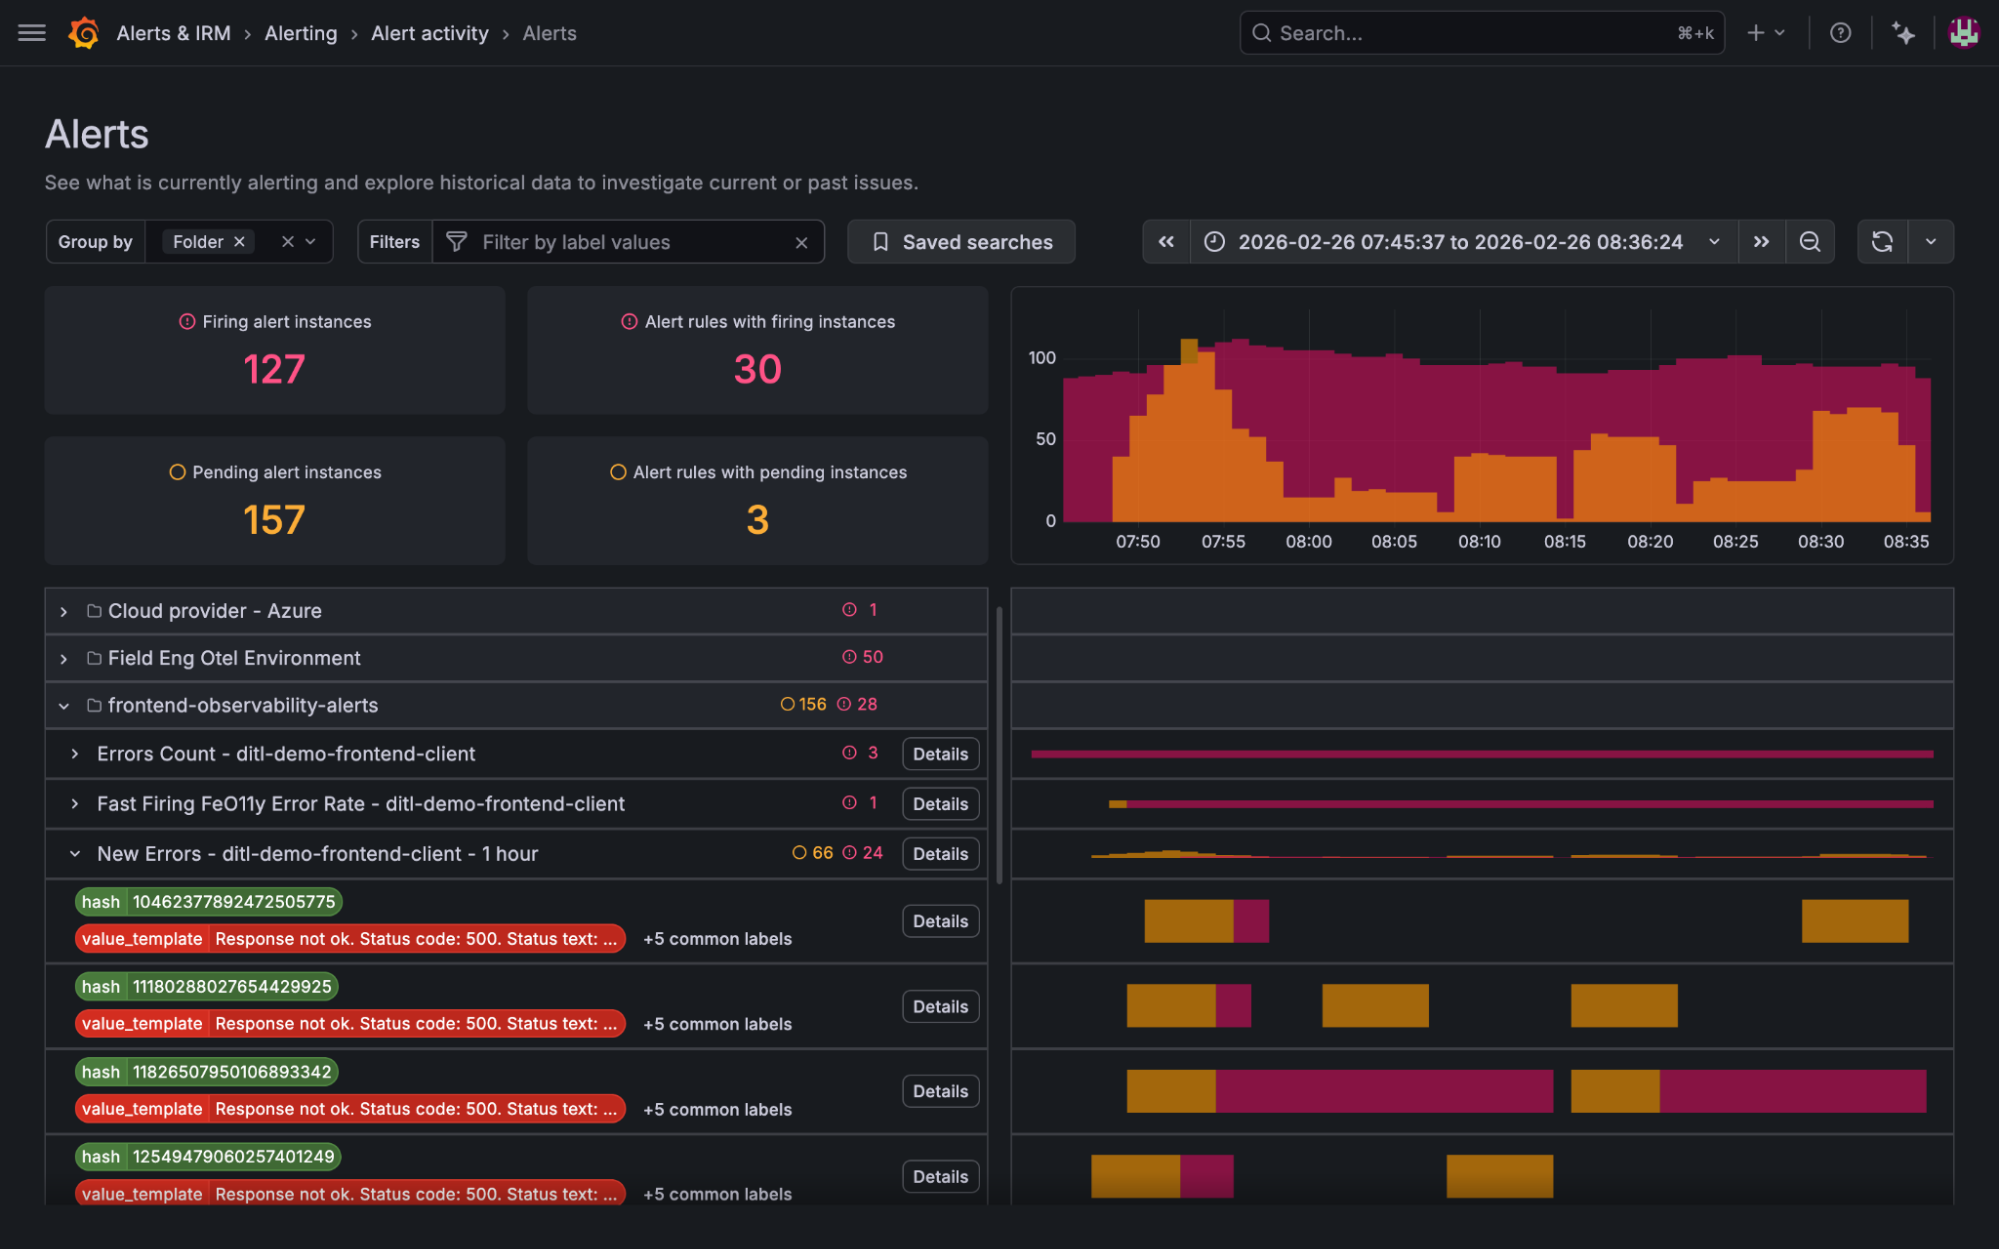This screenshot has width=1999, height=1250.
Task: Open Grafana Assistant via the sparkles icon
Action: [1904, 32]
